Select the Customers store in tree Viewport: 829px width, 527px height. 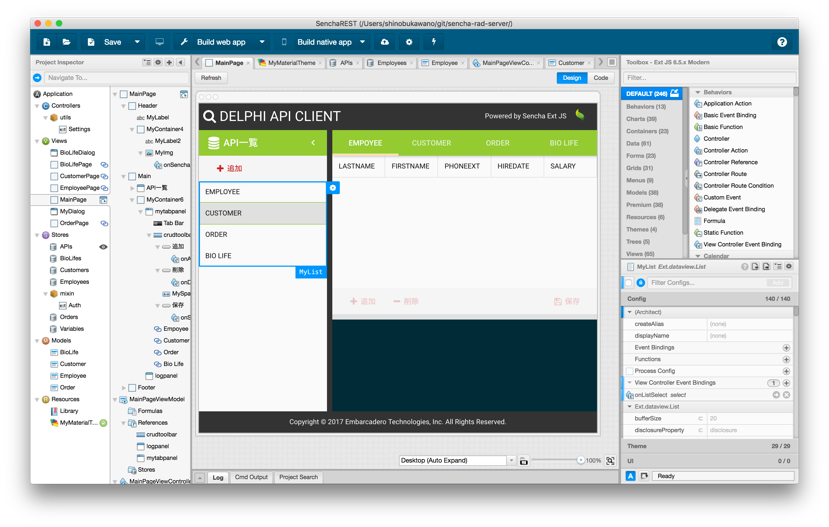coord(74,270)
